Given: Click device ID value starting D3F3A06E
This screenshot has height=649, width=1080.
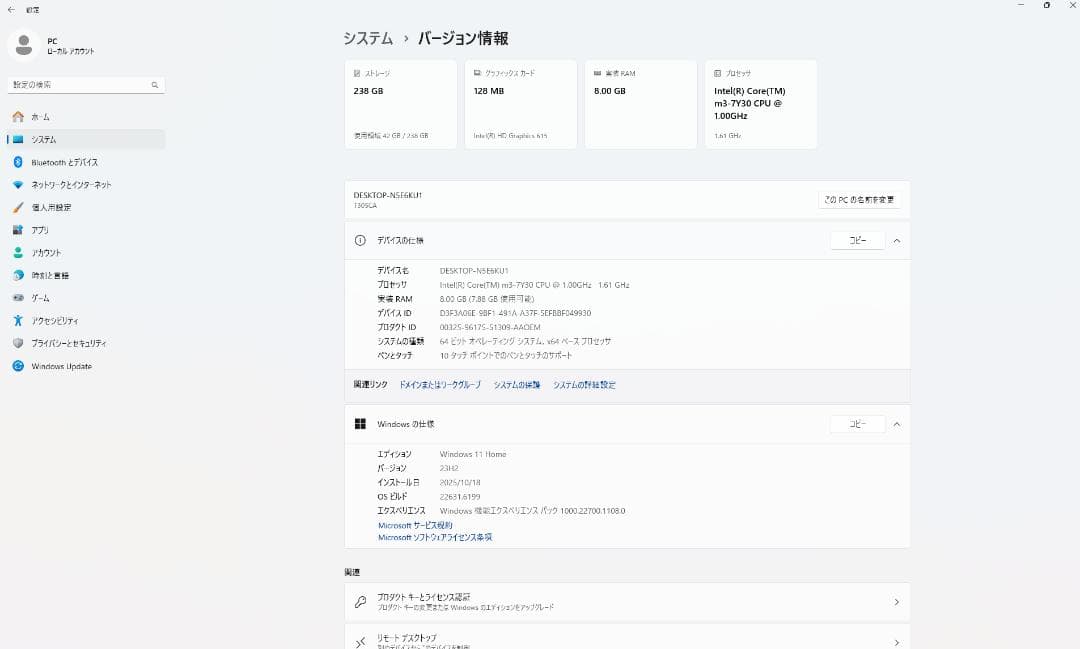Looking at the screenshot, I should 515,313.
